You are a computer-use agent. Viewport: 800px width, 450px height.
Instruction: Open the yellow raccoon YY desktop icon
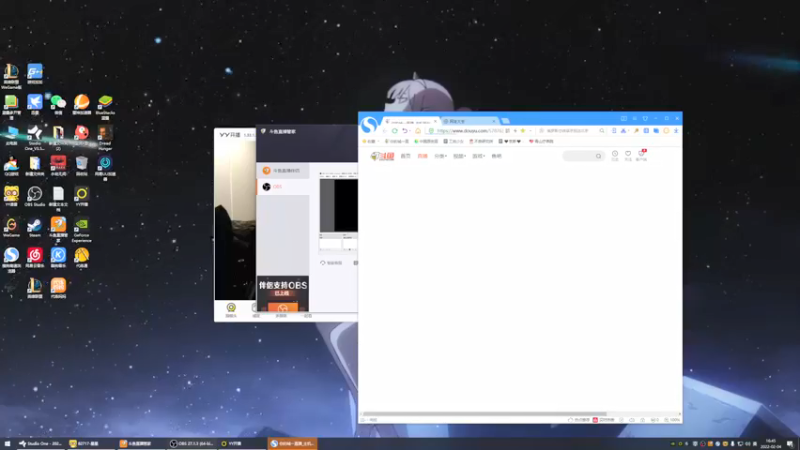click(11, 196)
